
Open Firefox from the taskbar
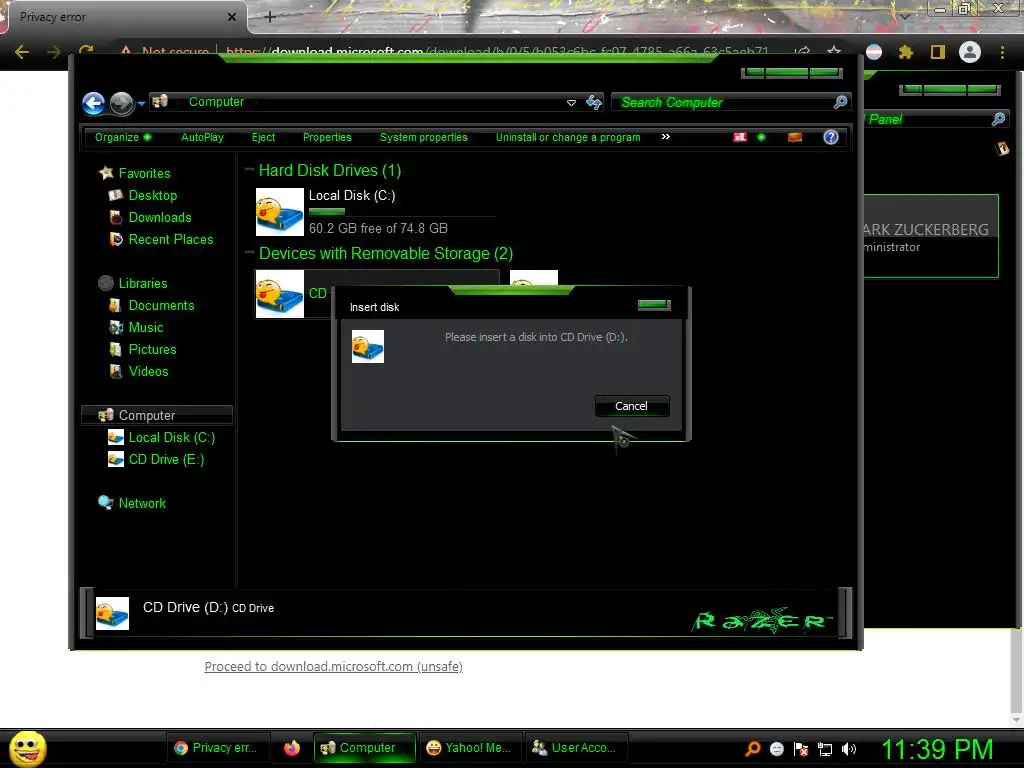(x=292, y=748)
